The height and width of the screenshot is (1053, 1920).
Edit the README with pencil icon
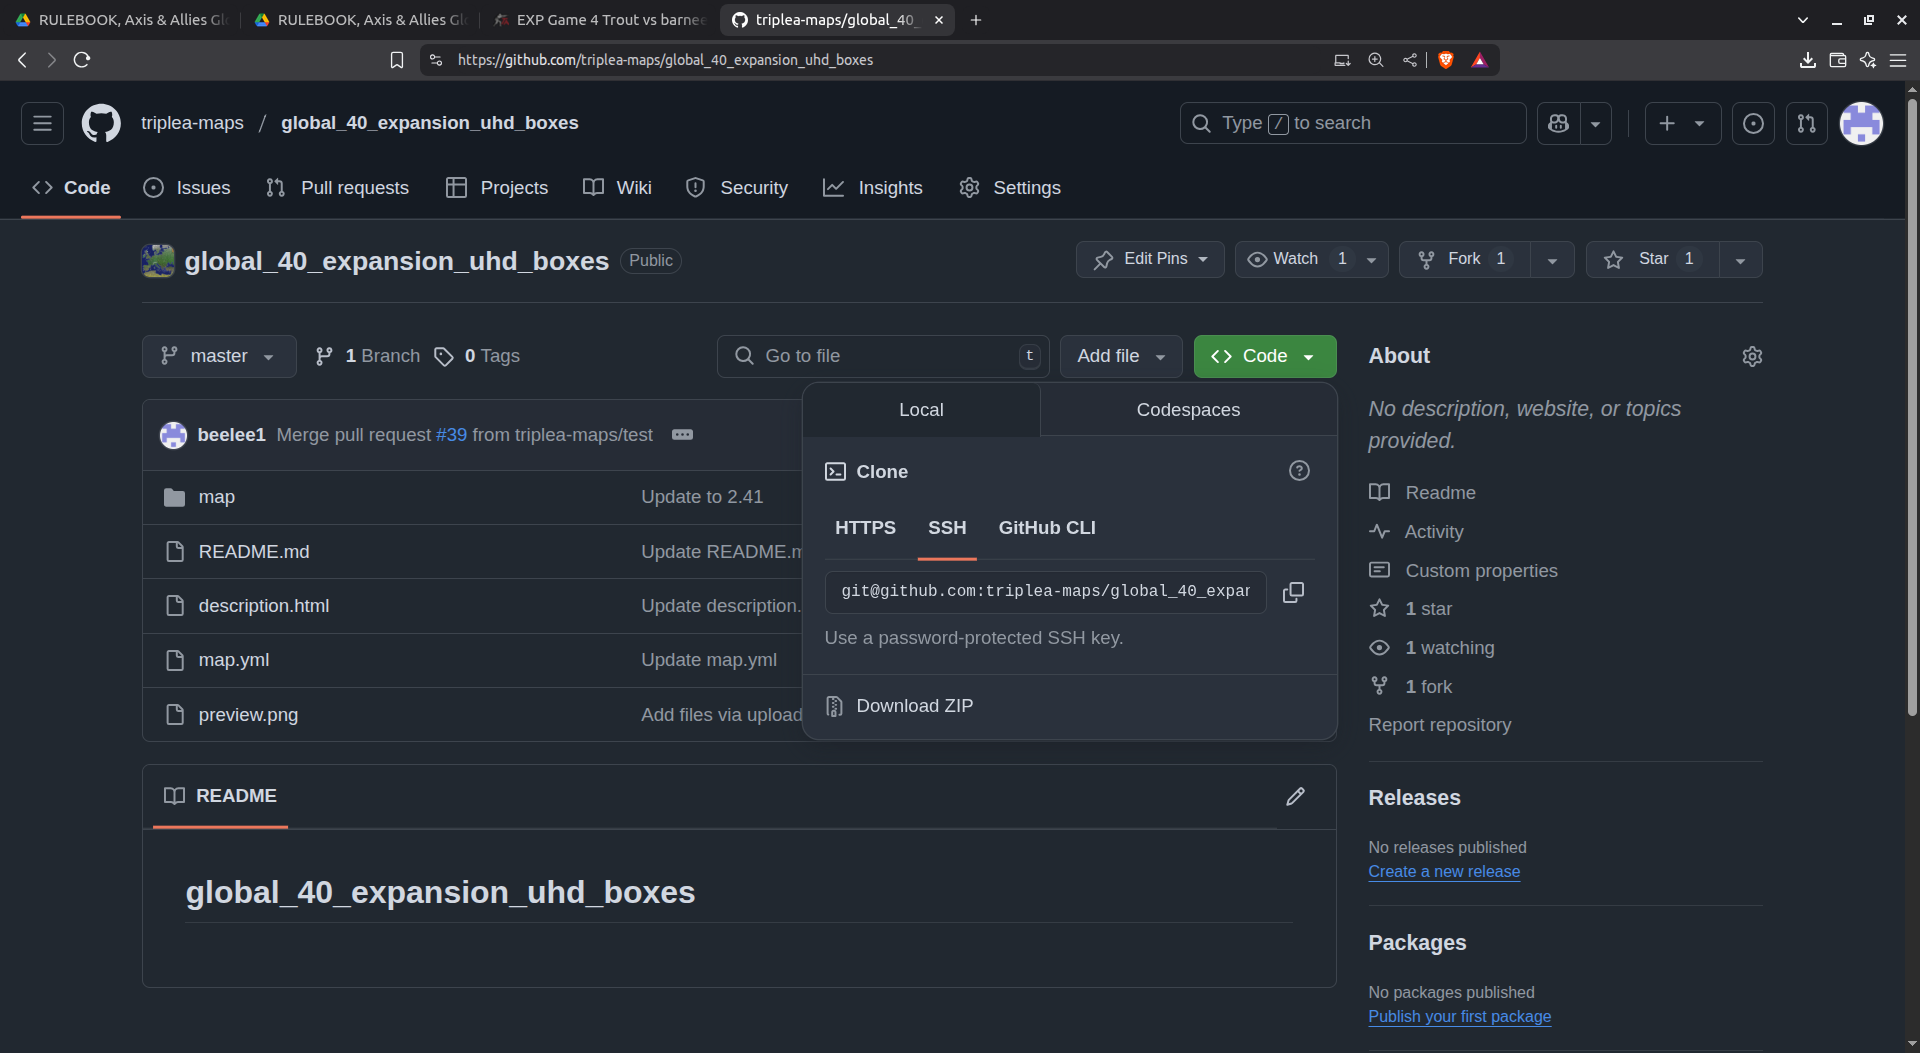click(1295, 796)
